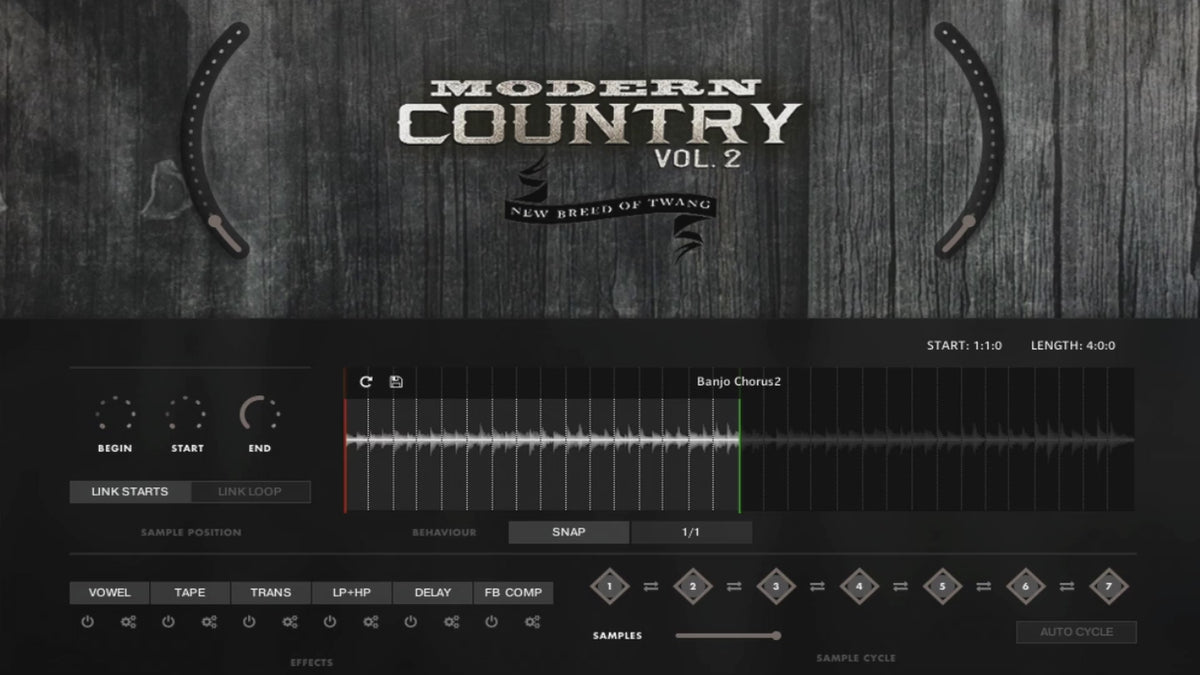Image resolution: width=1200 pixels, height=675 pixels.
Task: Open the TAPE effect settings gears icon
Action: pyautogui.click(x=209, y=622)
